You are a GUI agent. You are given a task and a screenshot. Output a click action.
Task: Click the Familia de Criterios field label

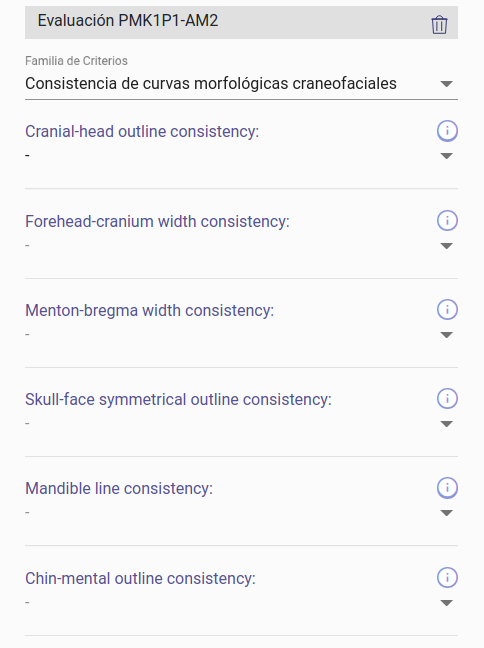coord(76,61)
